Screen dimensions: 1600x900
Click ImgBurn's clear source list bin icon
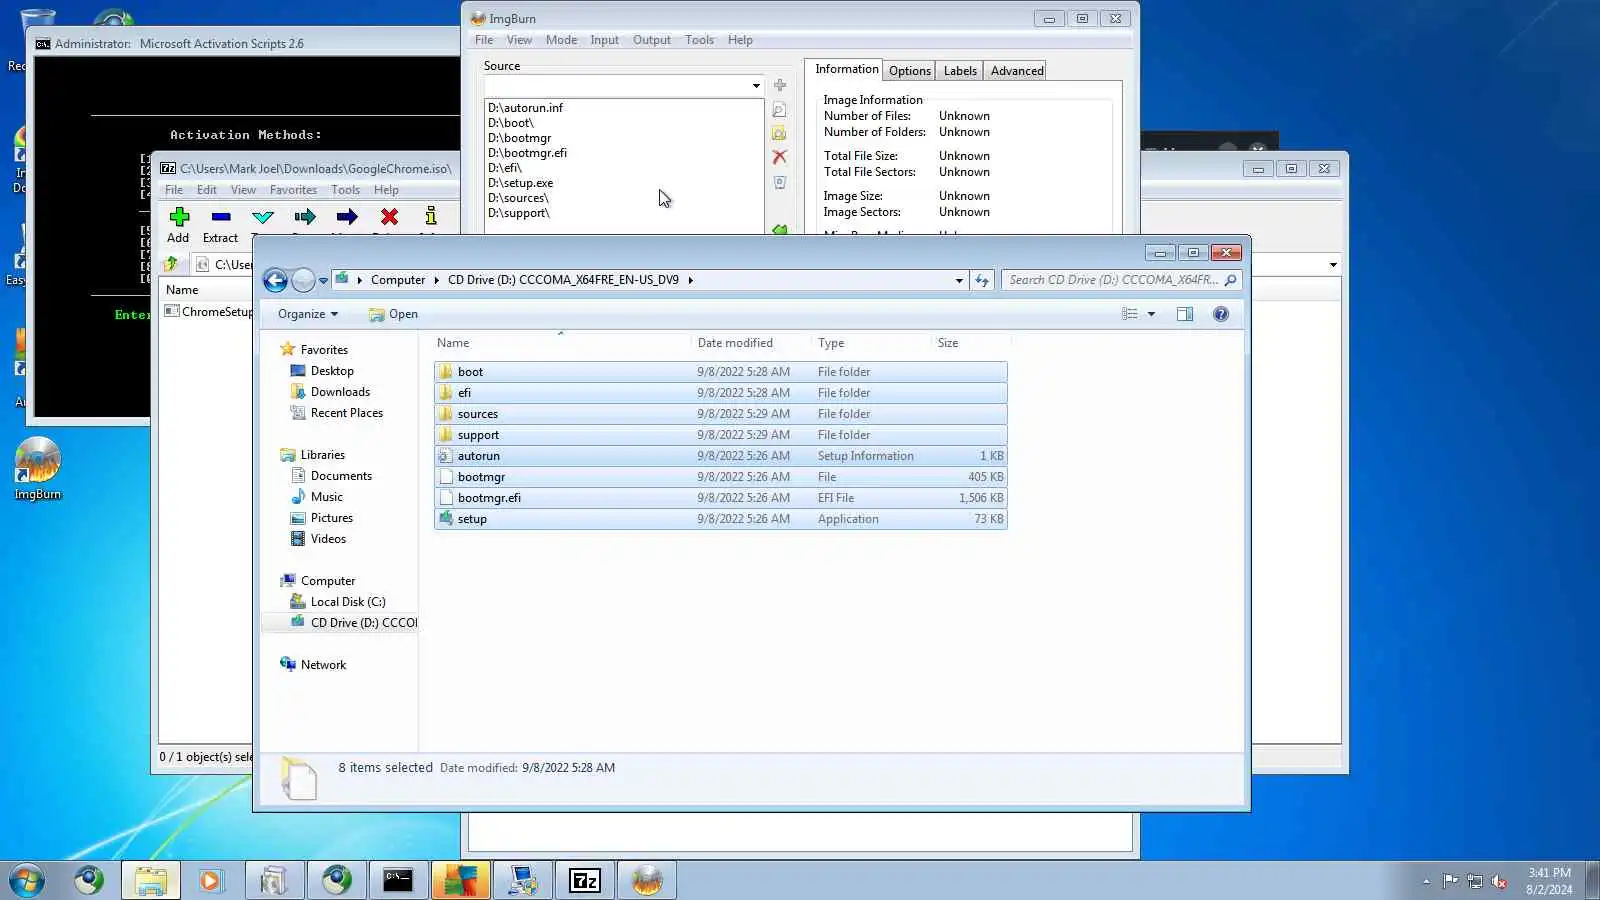point(780,183)
